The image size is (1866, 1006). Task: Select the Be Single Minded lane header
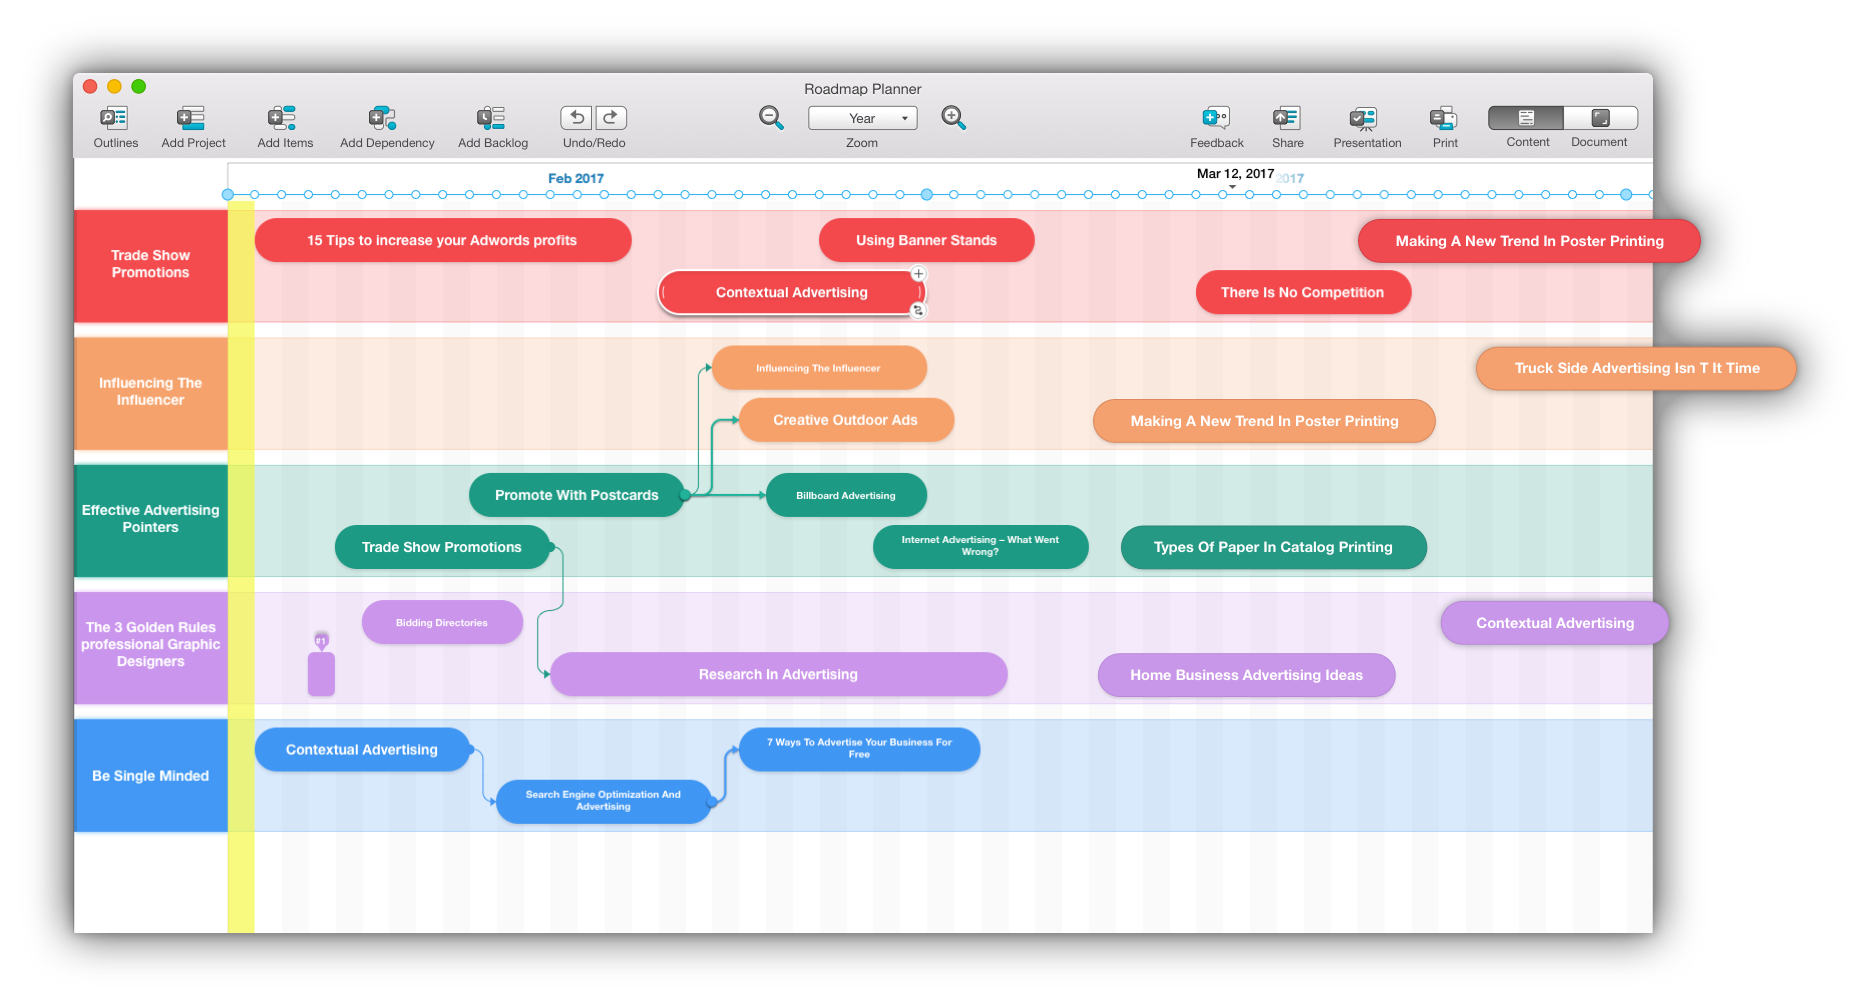pyautogui.click(x=151, y=775)
